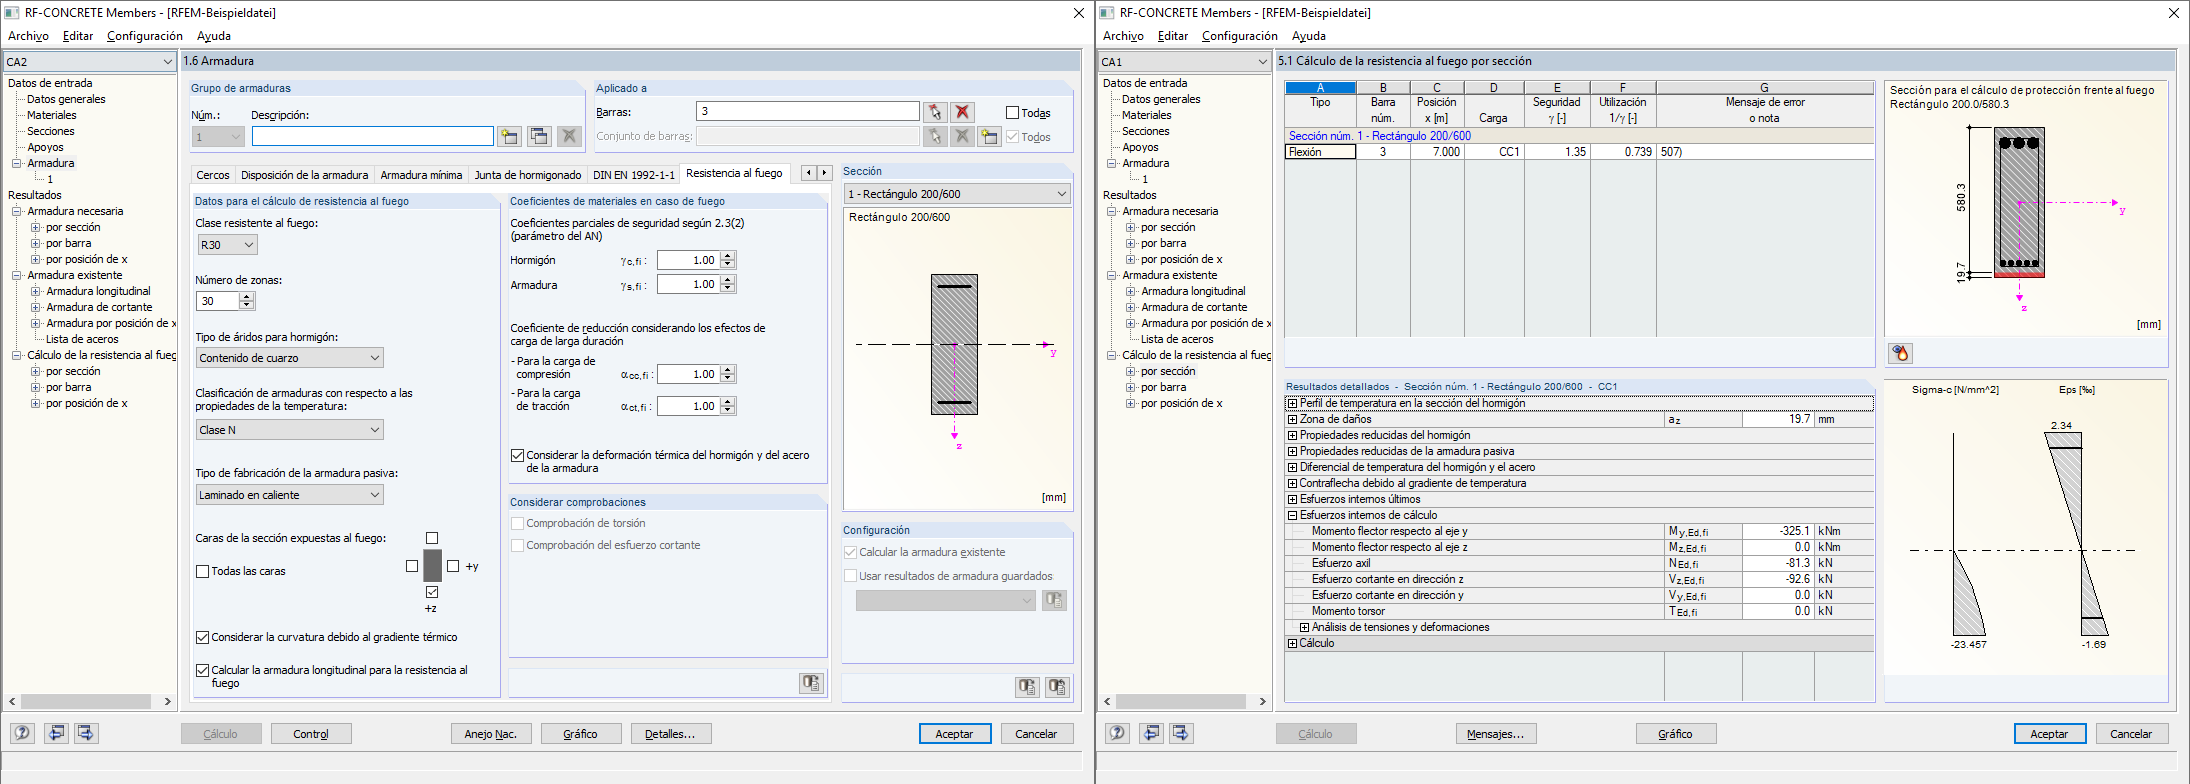This screenshot has height=784, width=2190.
Task: Select Materiales in the left window navigator
Action: 51,115
